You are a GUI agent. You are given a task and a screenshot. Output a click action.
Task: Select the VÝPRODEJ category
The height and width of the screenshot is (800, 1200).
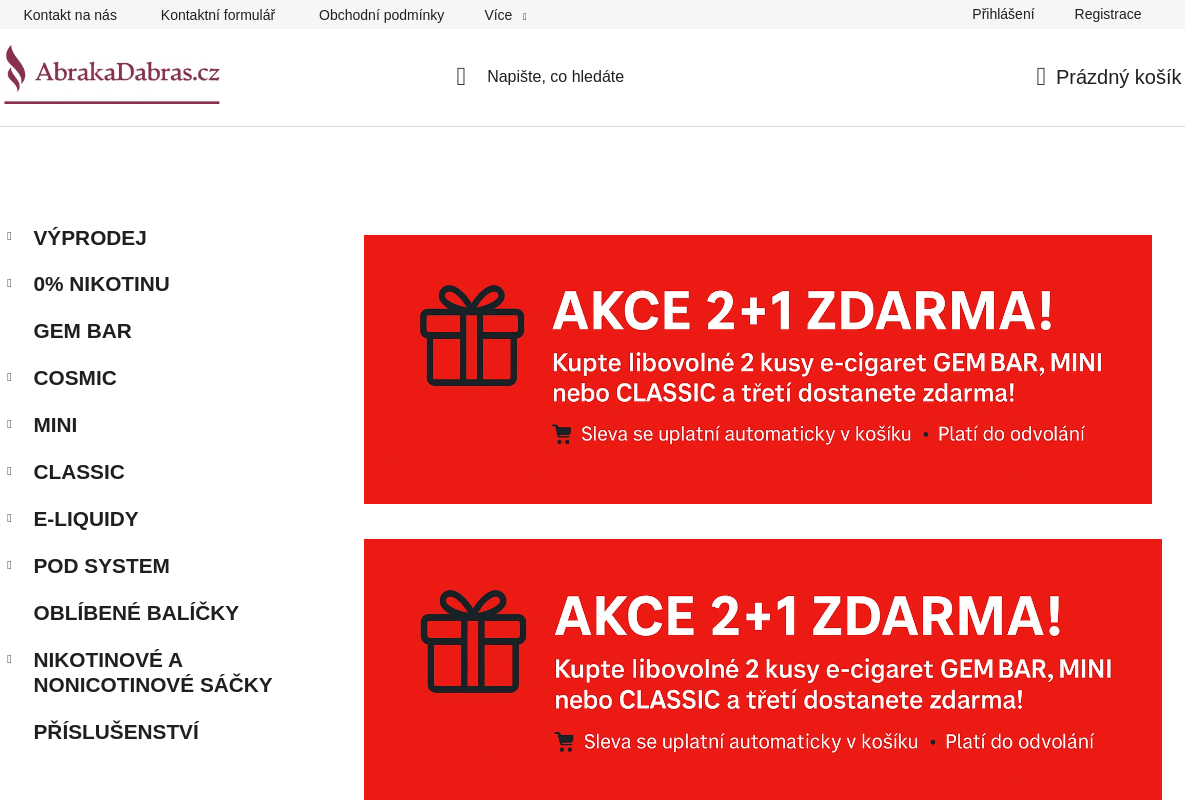pyautogui.click(x=90, y=238)
